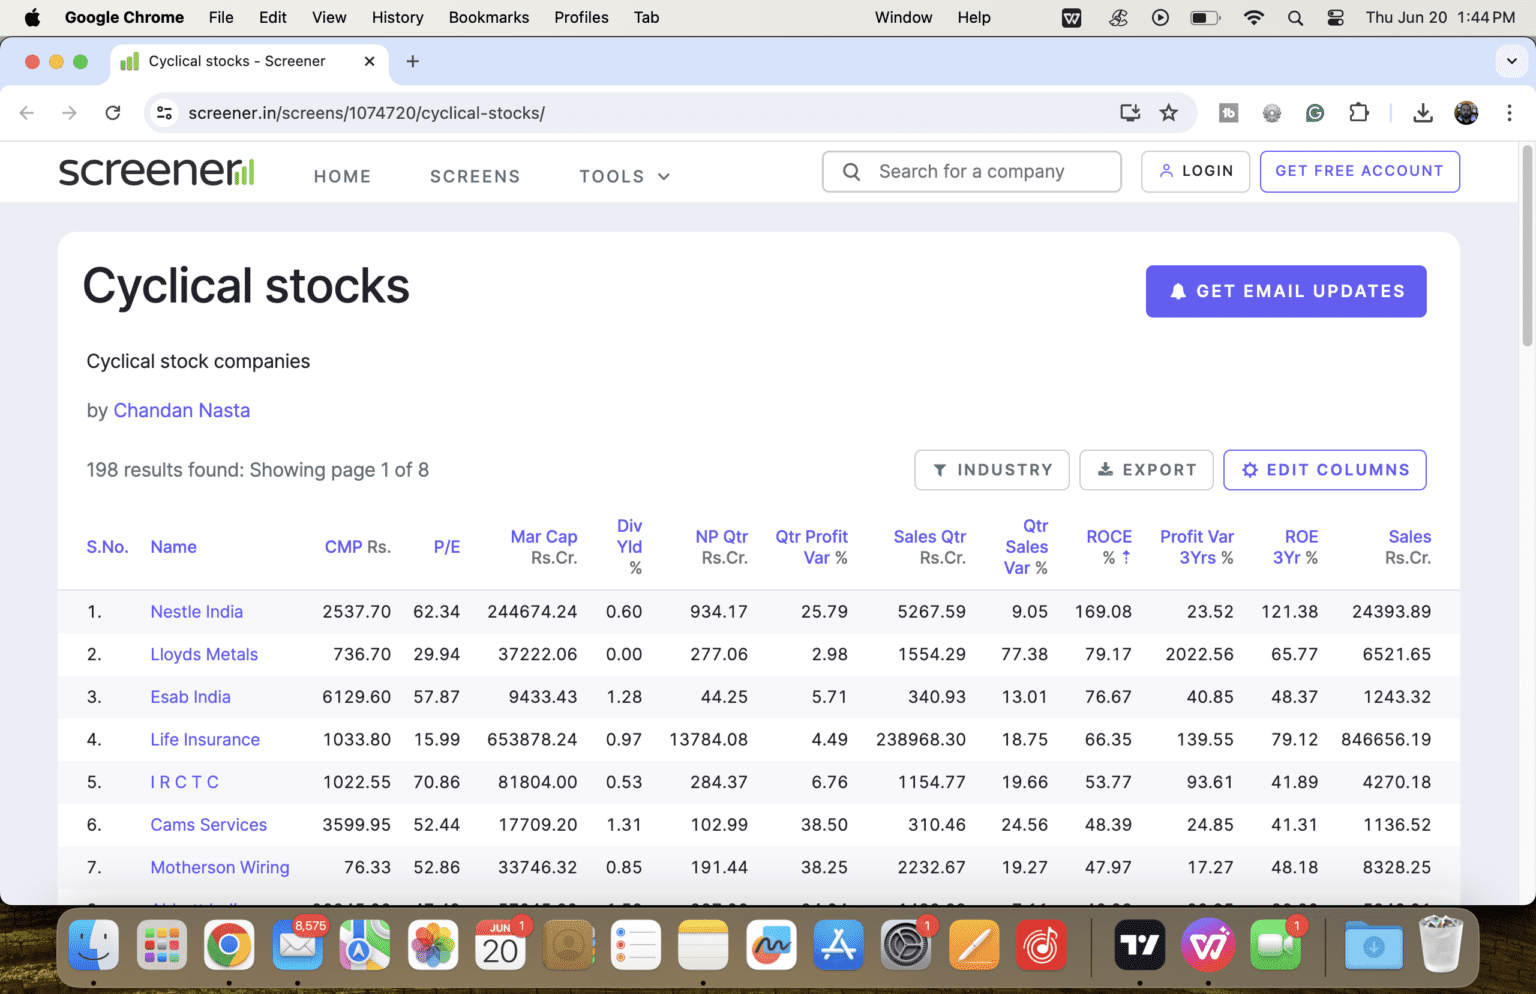The image size is (1536, 994).
Task: Open the Chrome three-dot menu
Action: 1510,113
